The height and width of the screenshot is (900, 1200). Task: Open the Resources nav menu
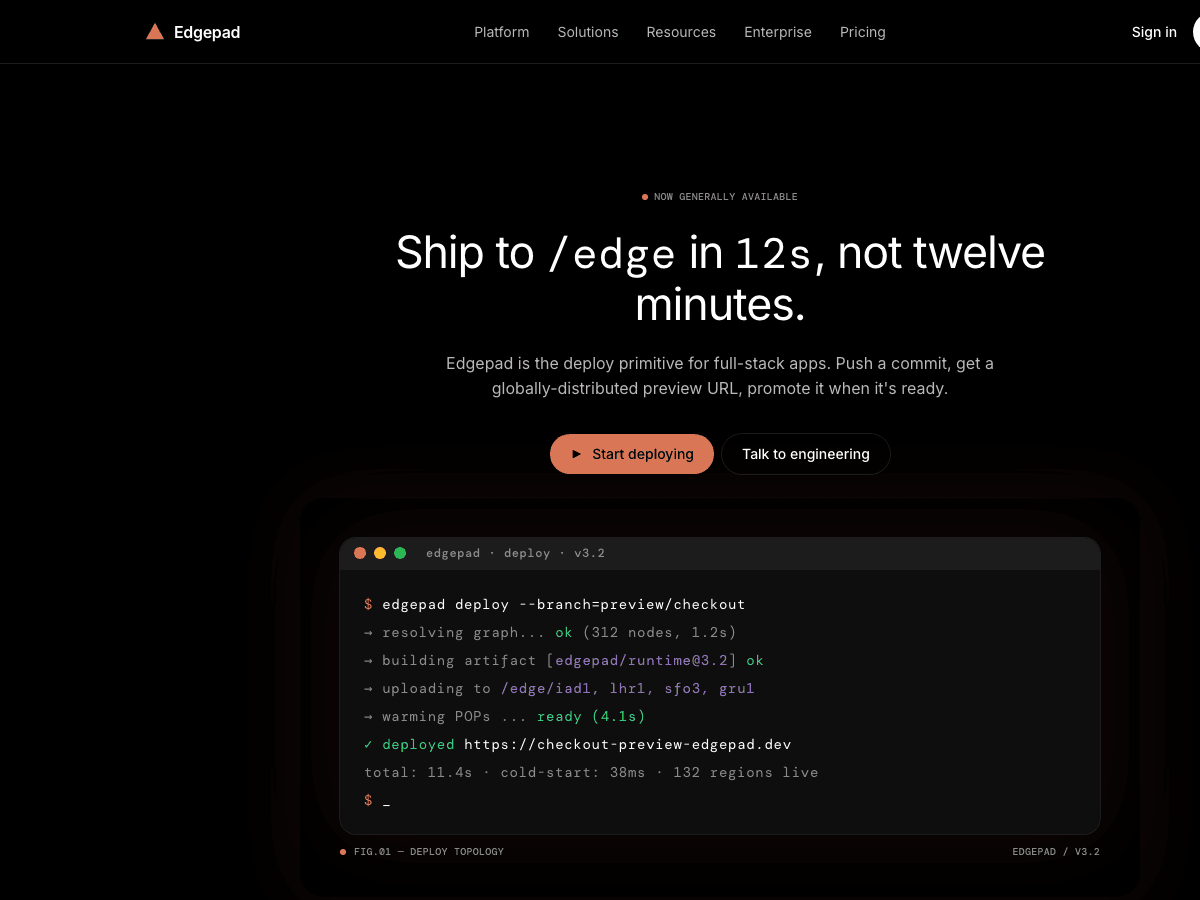point(681,32)
